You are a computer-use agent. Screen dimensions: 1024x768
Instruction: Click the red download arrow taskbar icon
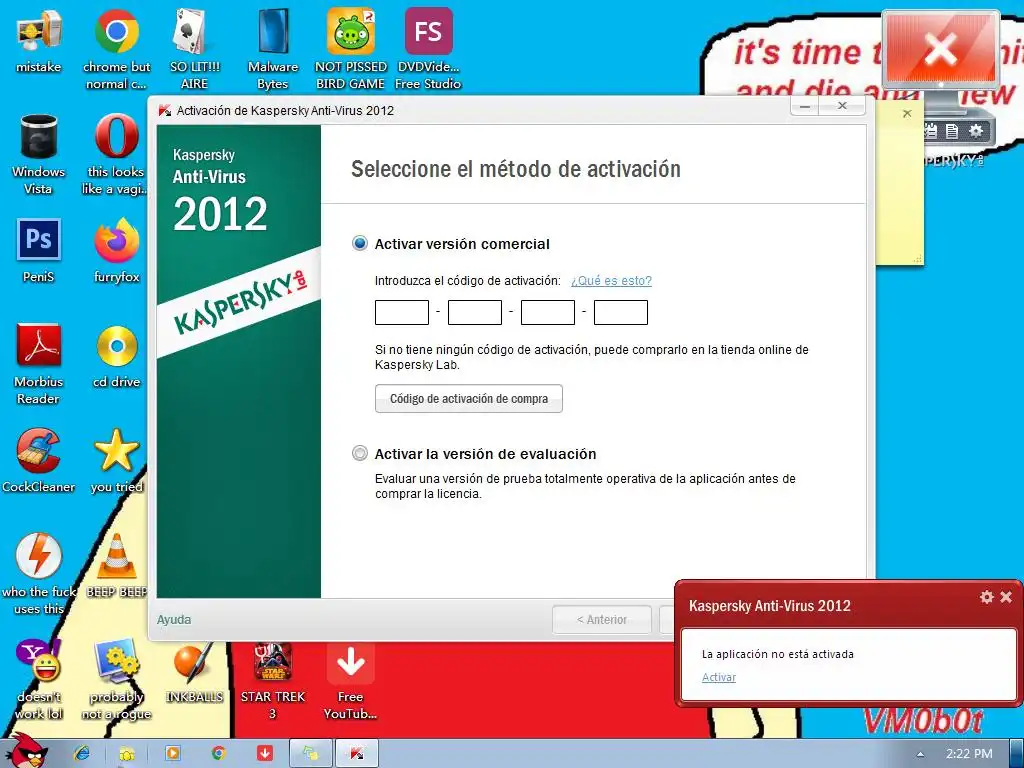(264, 754)
